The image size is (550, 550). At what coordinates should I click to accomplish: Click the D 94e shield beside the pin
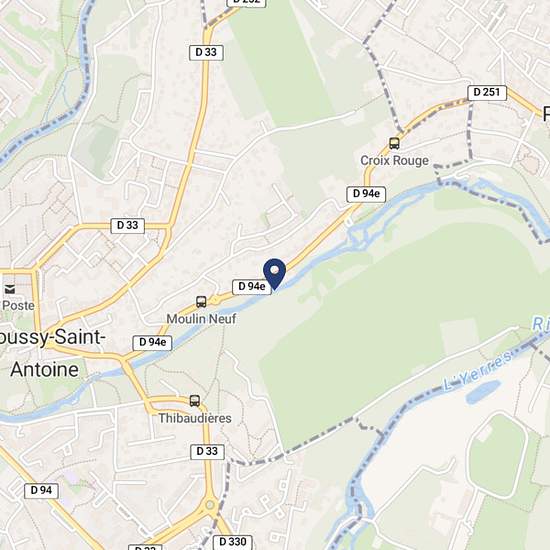[252, 287]
